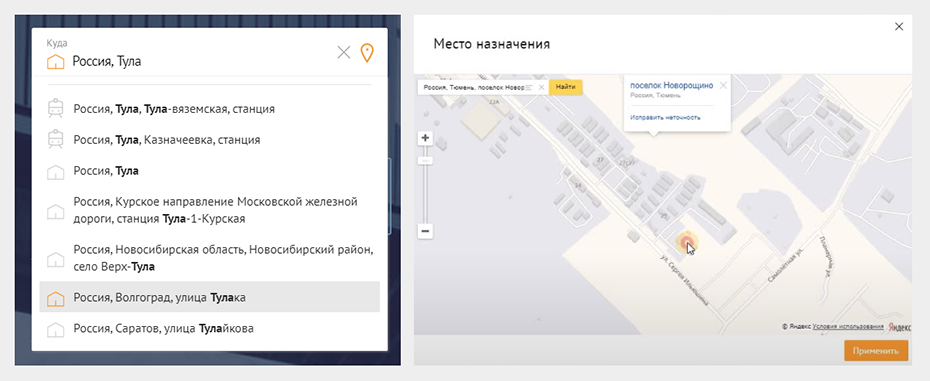Viewport: 930px width, 381px height.
Task: Click the red location marker on map
Action: click(x=687, y=241)
